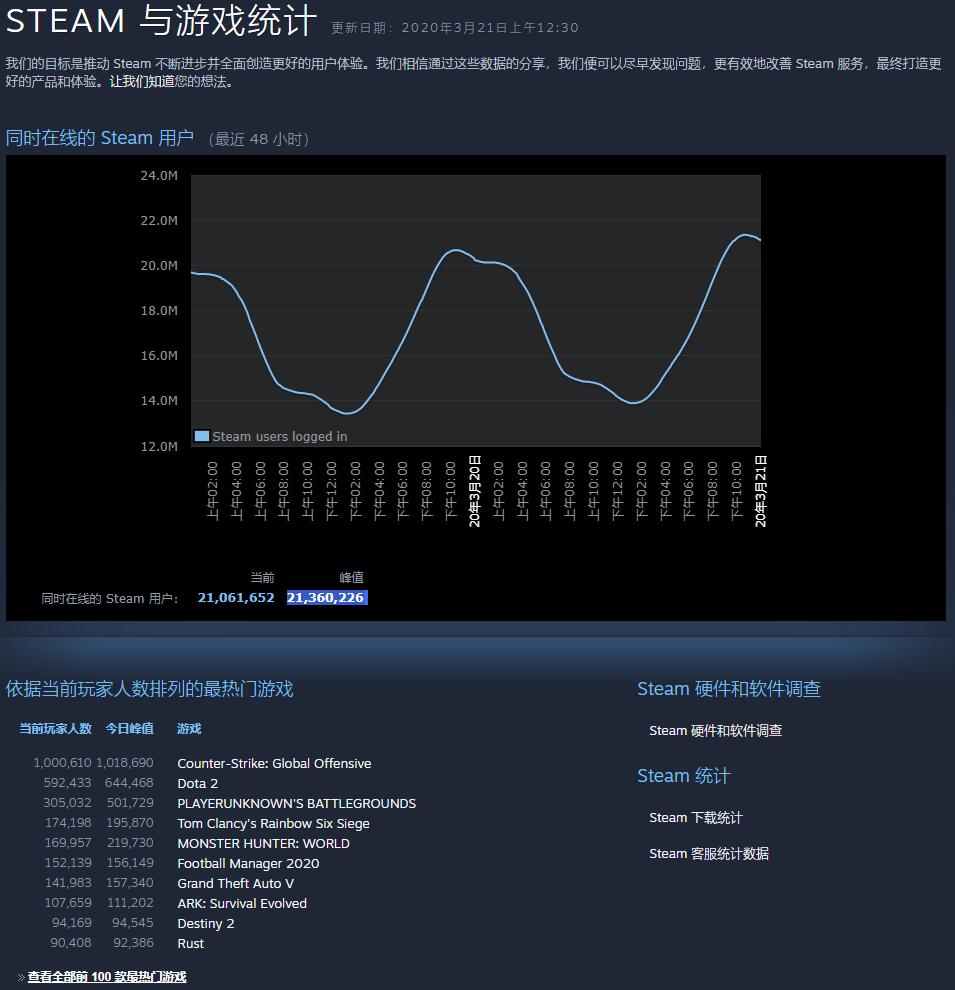Image resolution: width=955 pixels, height=990 pixels.
Task: Open Tom Clancy's Rainbow Six Siege link
Action: click(x=273, y=823)
